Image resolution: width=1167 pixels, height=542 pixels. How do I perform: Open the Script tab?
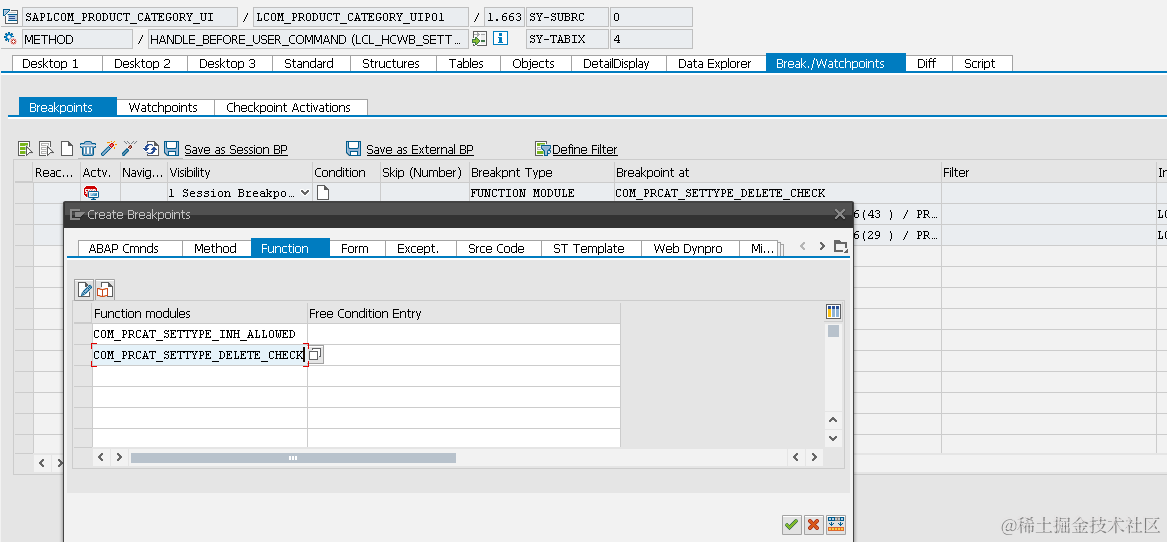pos(979,63)
